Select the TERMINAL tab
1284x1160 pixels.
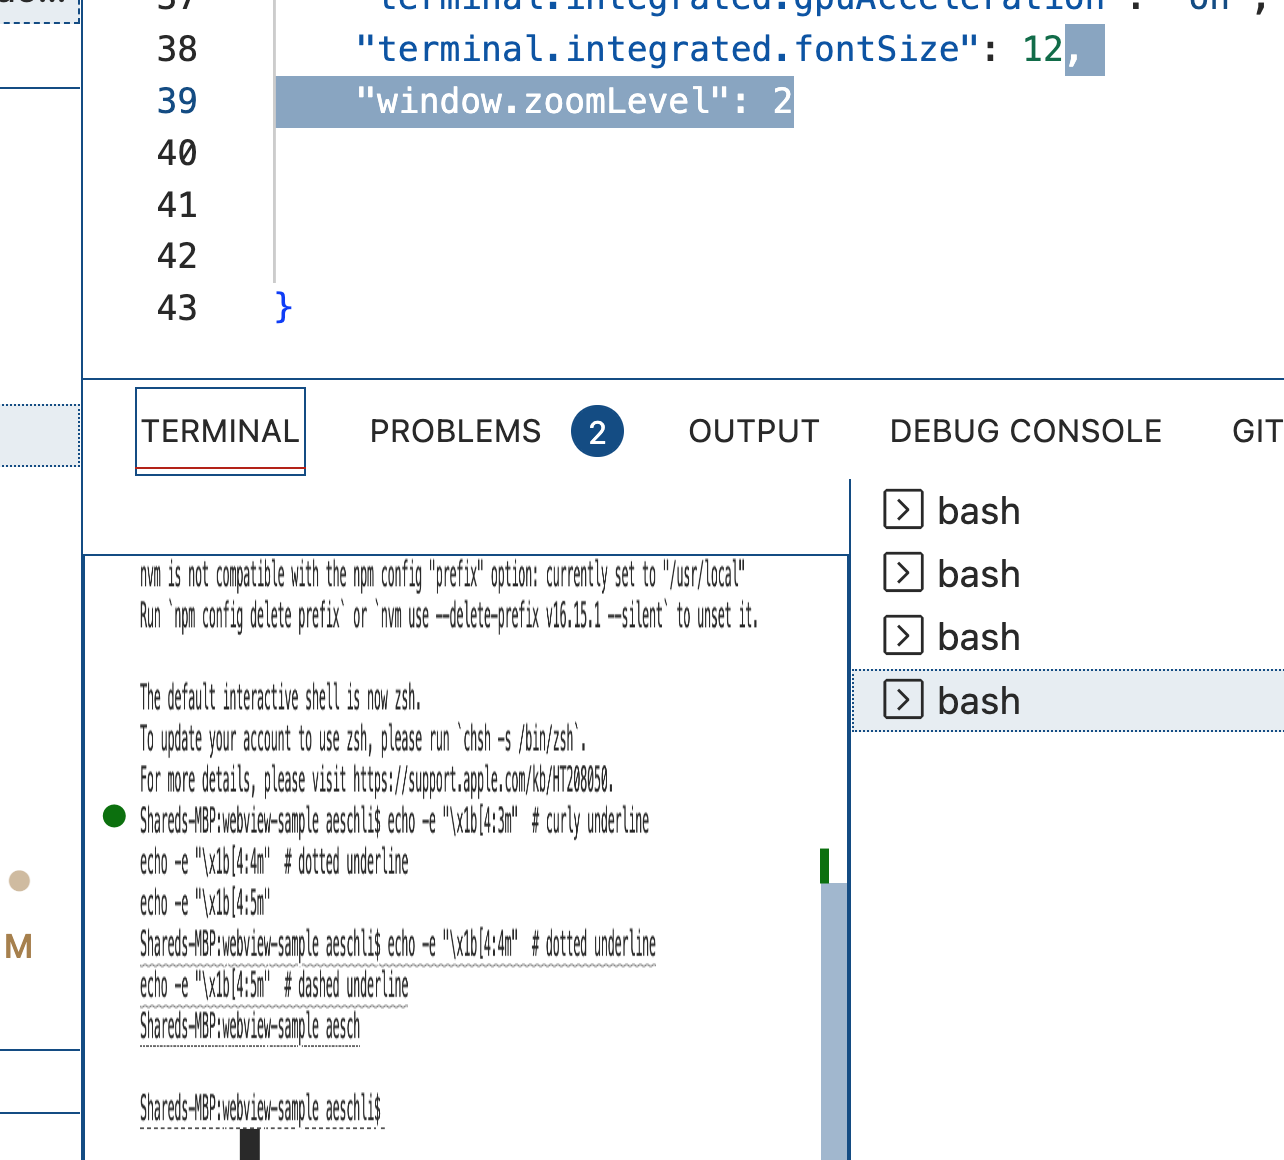[x=219, y=430]
